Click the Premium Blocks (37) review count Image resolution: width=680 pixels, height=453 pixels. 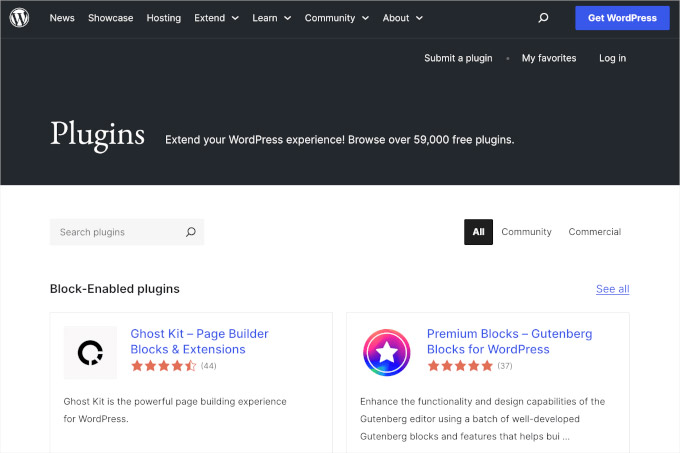(x=505, y=366)
